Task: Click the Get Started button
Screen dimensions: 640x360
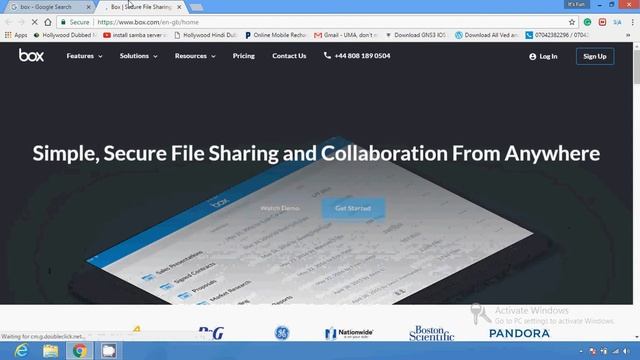Action: pyautogui.click(x=353, y=208)
